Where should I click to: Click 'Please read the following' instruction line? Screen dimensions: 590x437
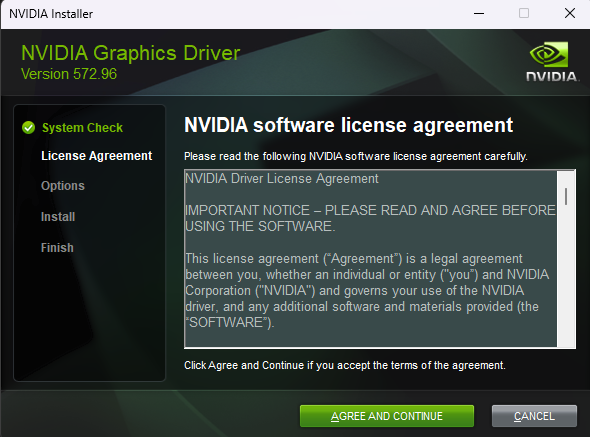tap(356, 156)
